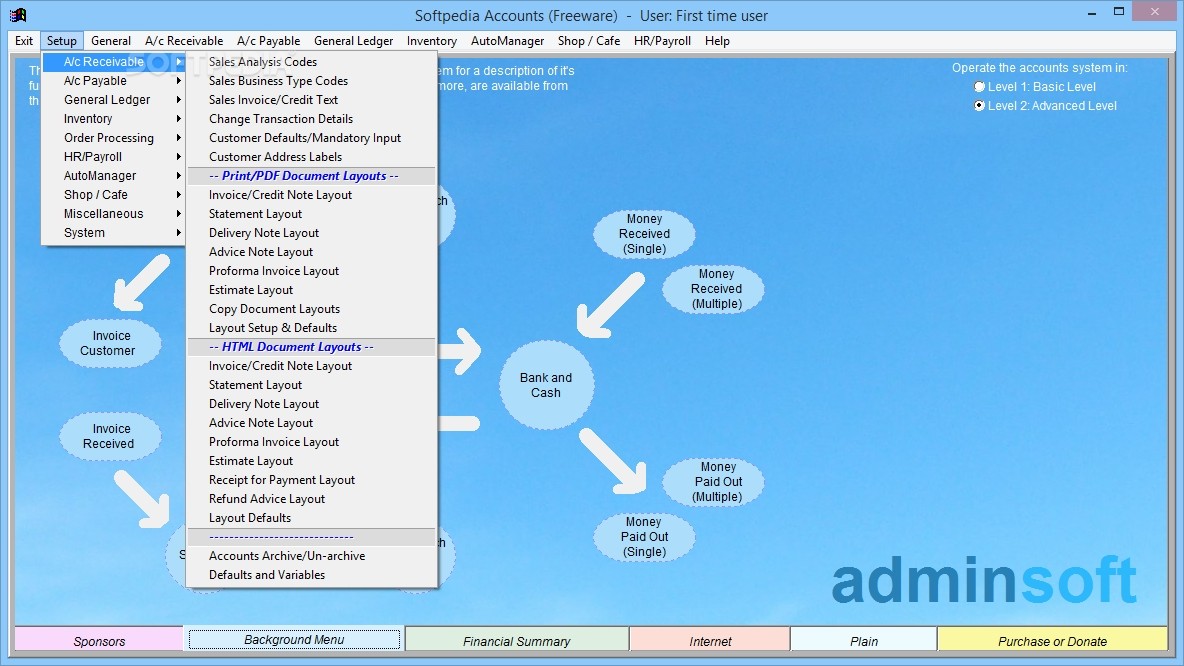Viewport: 1184px width, 666px height.
Task: Select Customer Address Labels
Action: (x=311, y=156)
